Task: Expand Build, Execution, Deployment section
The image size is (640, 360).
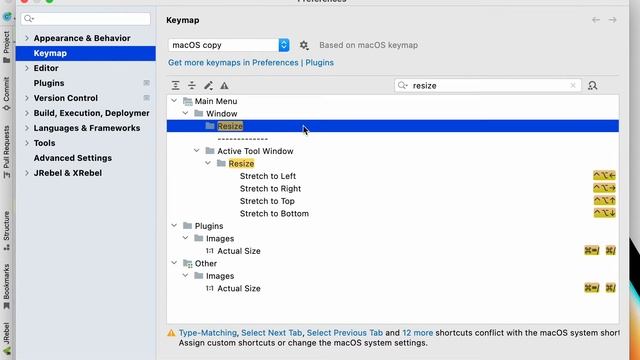Action: click(27, 113)
